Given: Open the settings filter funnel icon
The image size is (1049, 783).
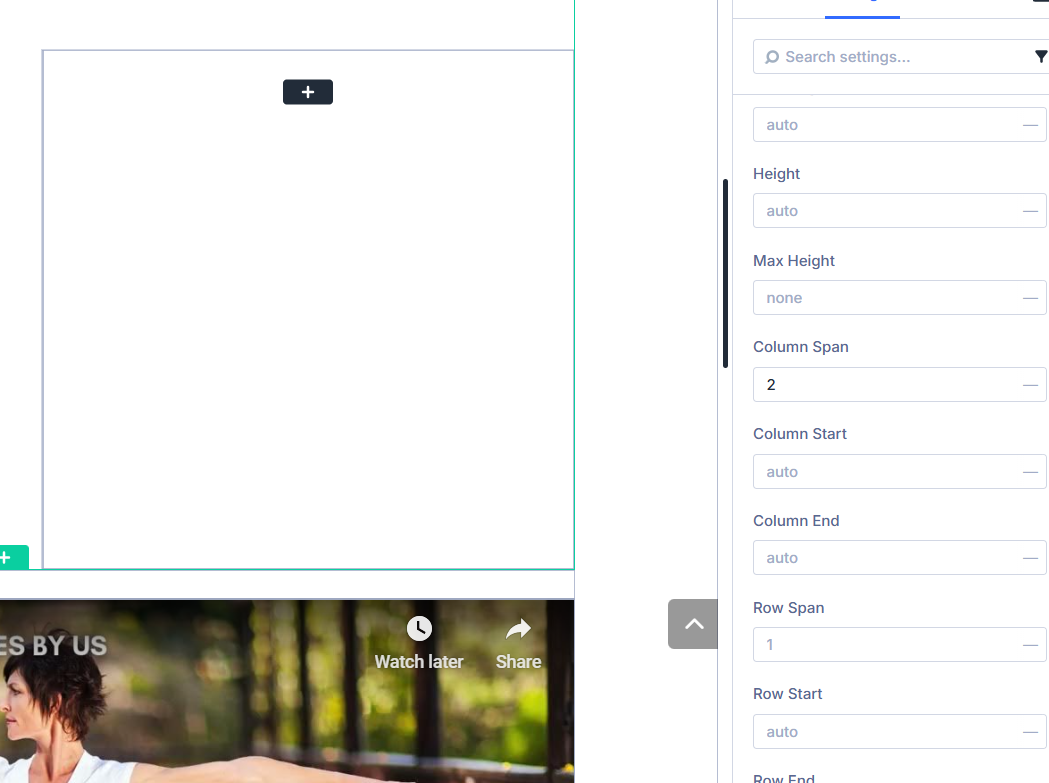Looking at the screenshot, I should click(1040, 57).
